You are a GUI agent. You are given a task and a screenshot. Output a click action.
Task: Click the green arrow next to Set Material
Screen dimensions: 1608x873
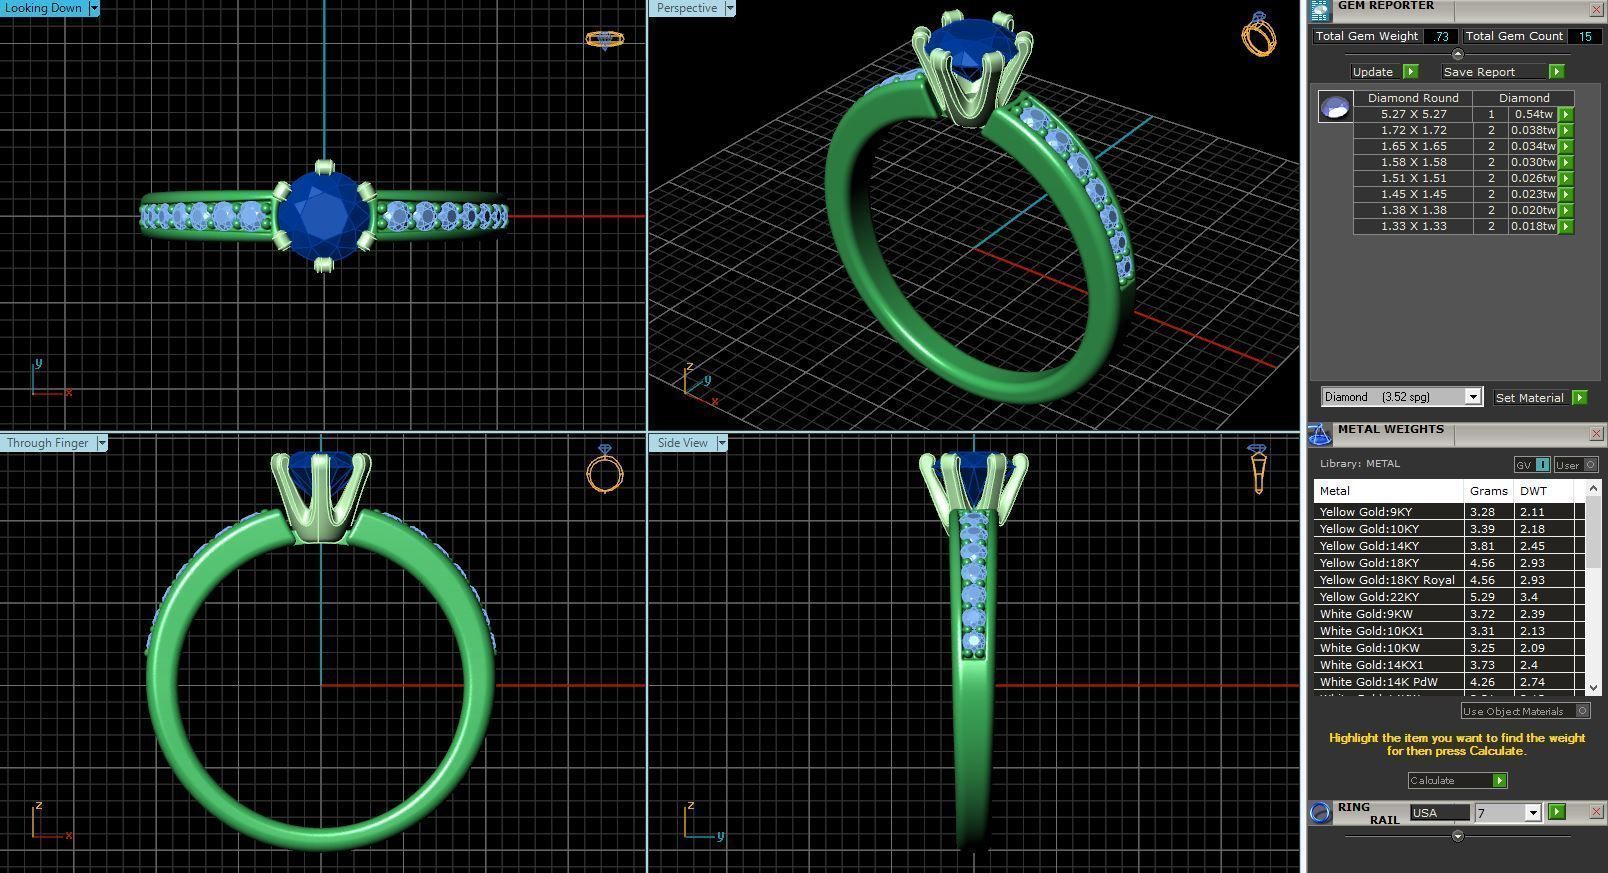tap(1579, 397)
